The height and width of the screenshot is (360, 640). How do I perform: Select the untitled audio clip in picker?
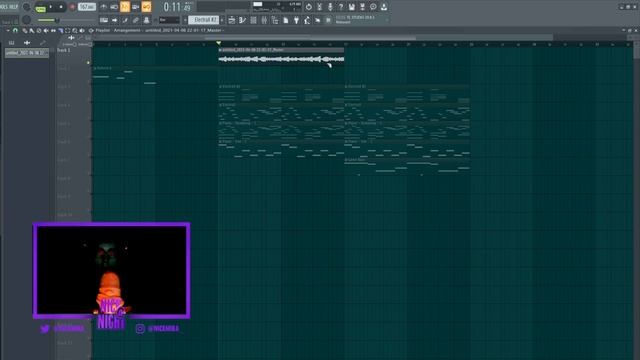point(27,53)
